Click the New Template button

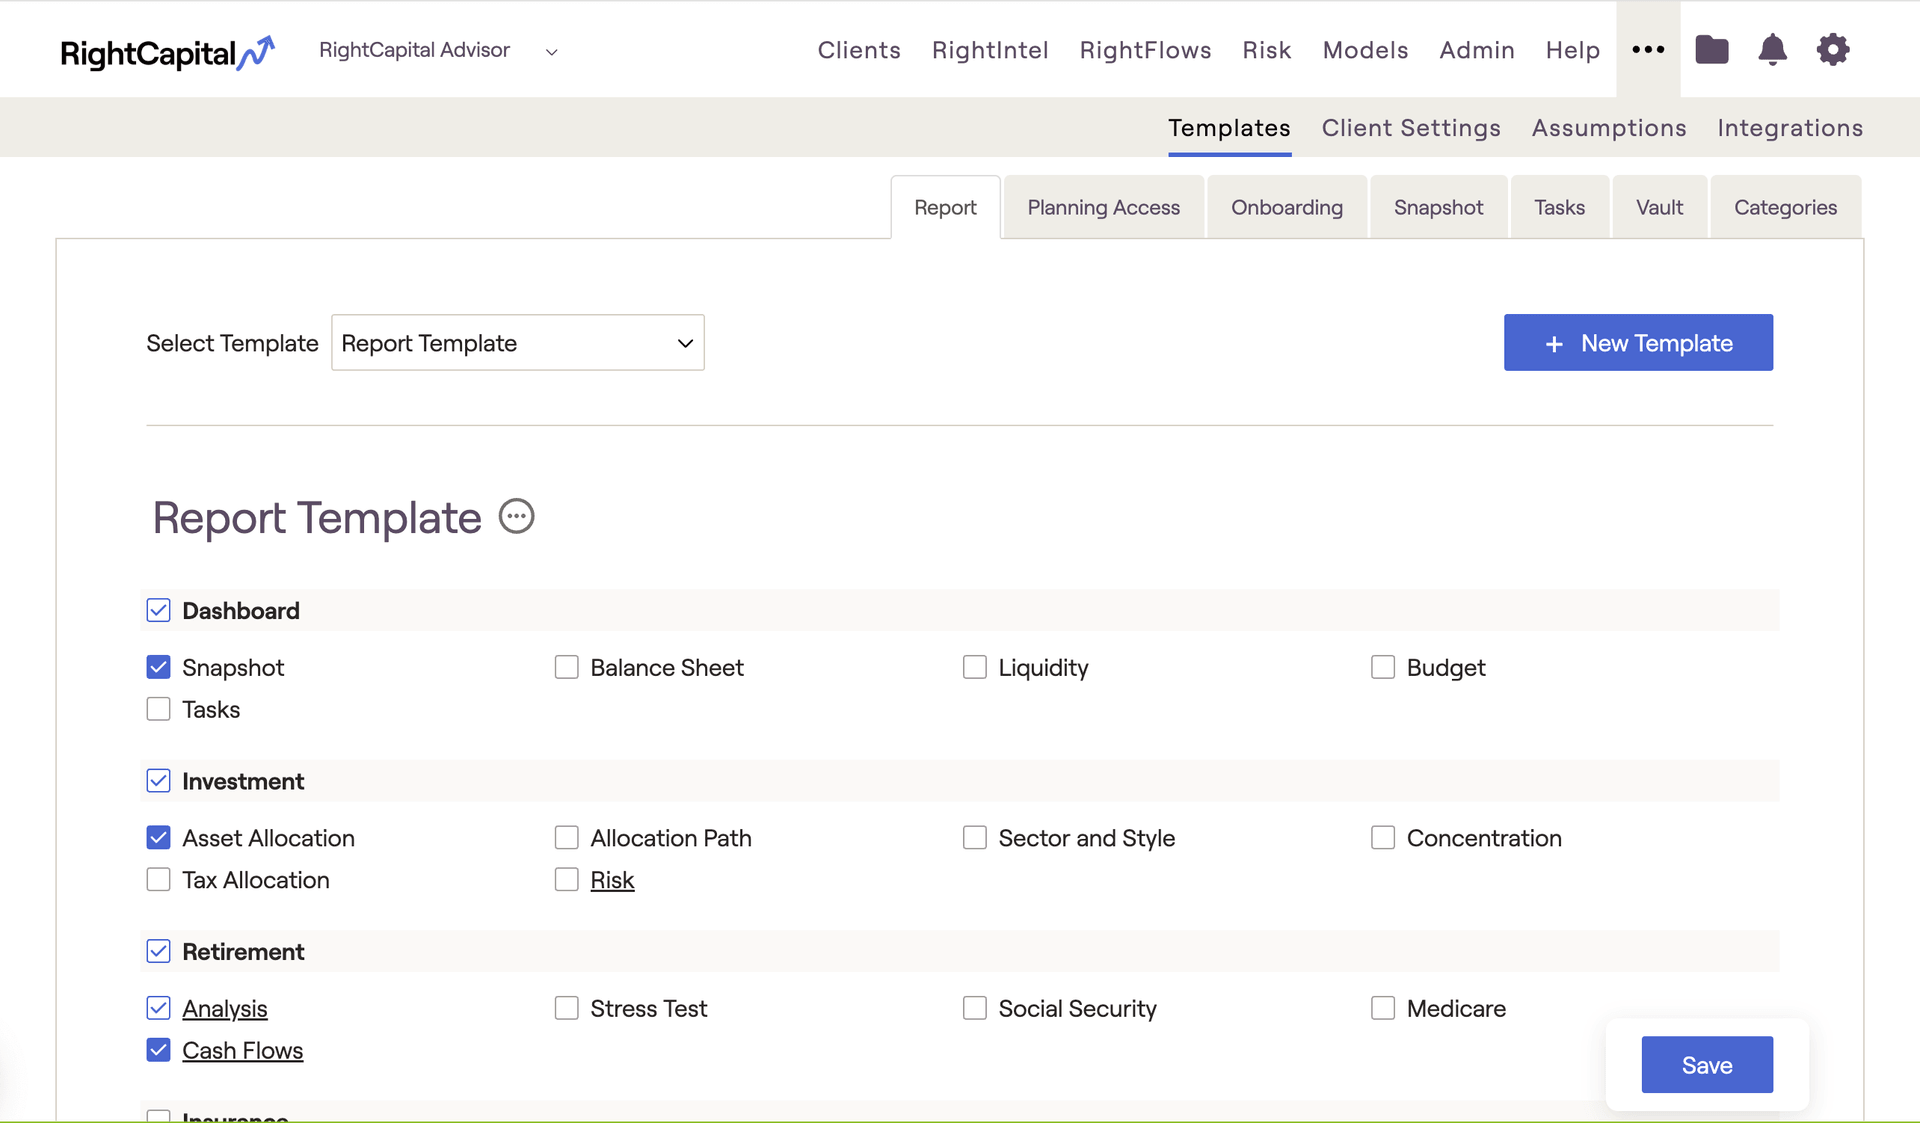pyautogui.click(x=1638, y=343)
